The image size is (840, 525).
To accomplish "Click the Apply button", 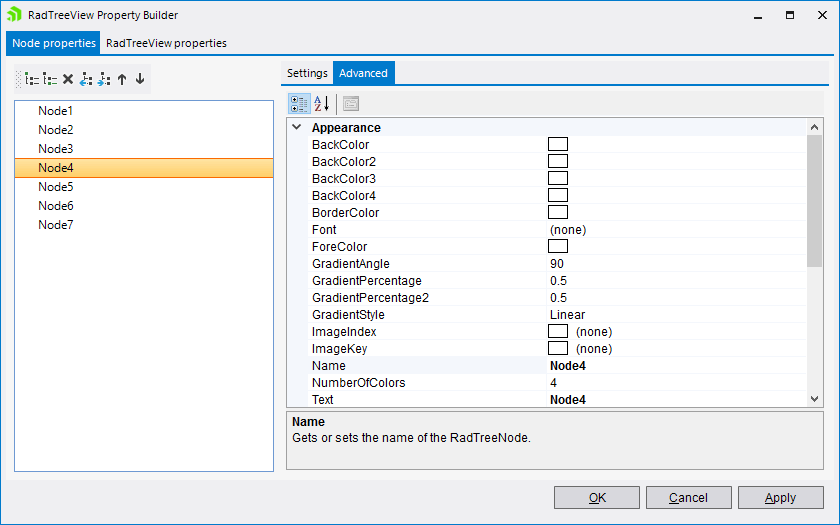I will (x=781, y=498).
